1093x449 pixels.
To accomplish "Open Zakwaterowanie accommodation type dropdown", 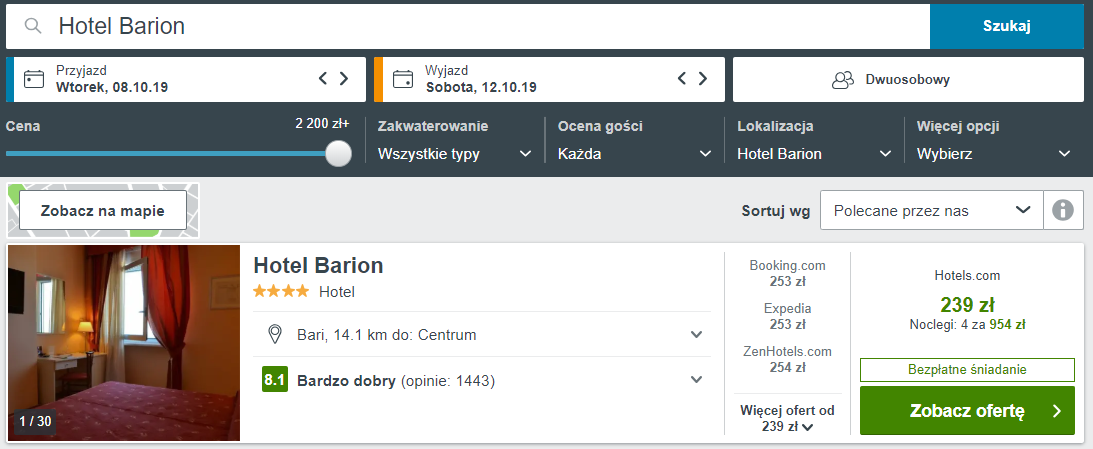I will [x=454, y=154].
